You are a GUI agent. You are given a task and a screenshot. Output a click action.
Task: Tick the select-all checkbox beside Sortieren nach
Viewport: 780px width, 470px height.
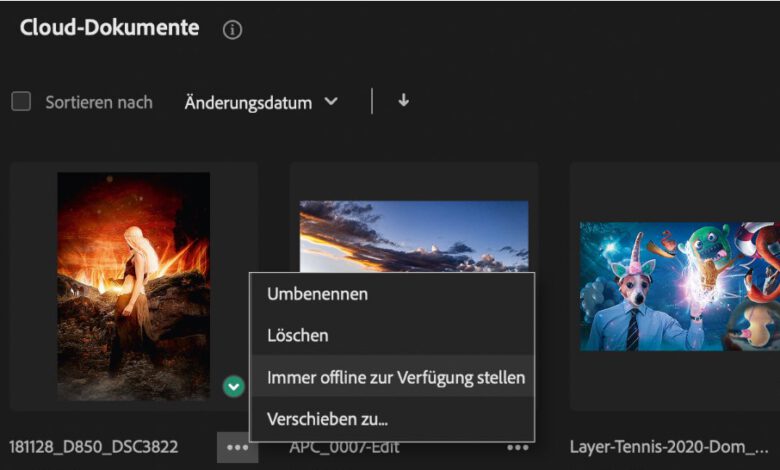tap(21, 101)
